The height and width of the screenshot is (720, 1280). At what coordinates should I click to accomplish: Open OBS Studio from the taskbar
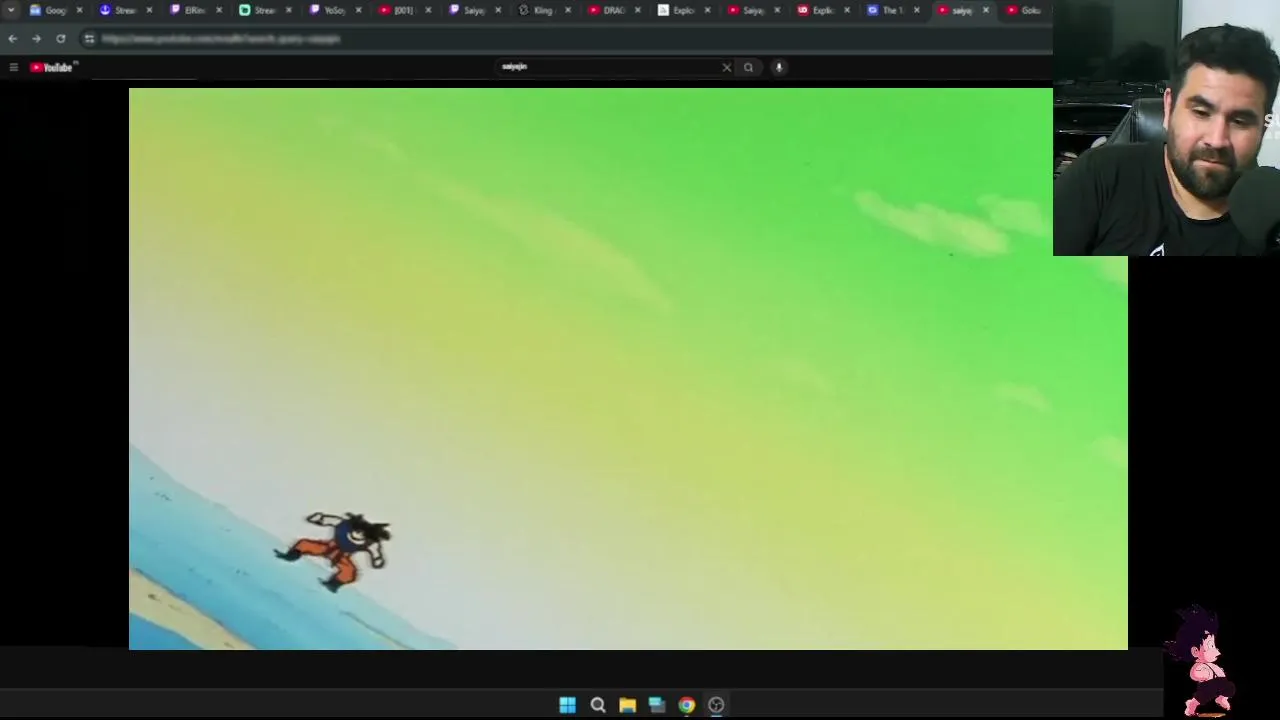coord(716,705)
